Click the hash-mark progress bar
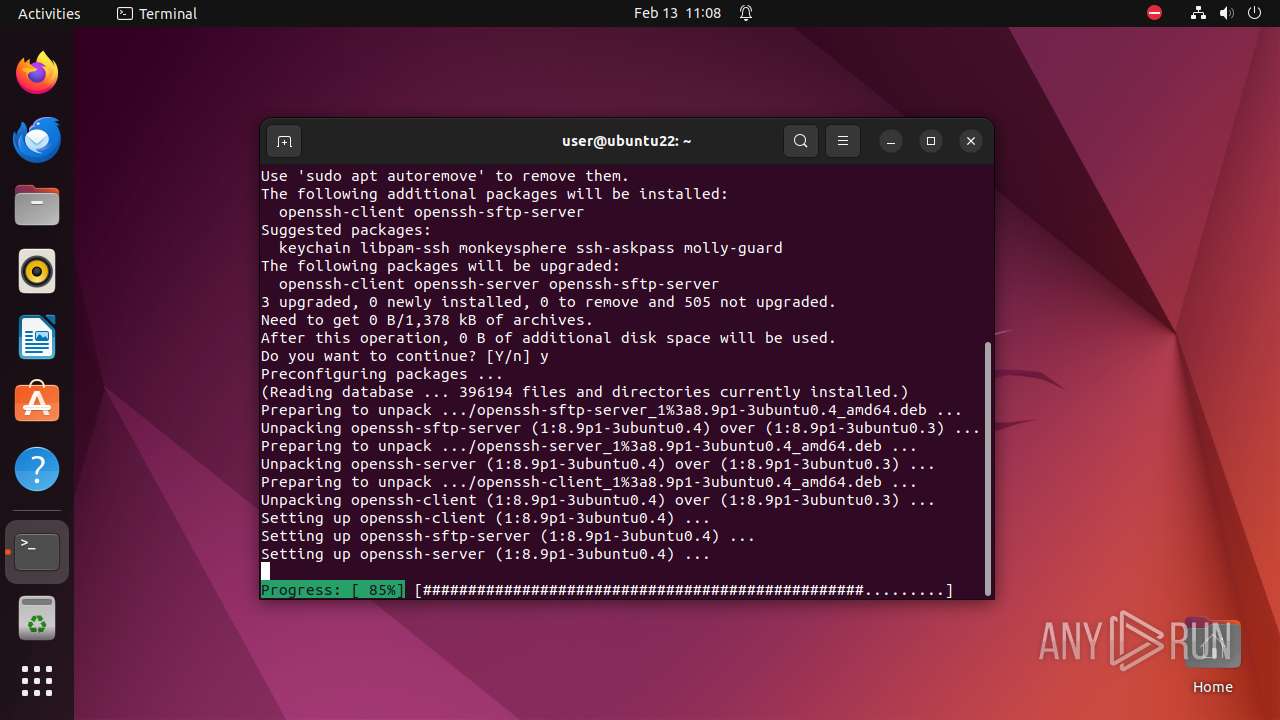The width and height of the screenshot is (1280, 720). 684,590
